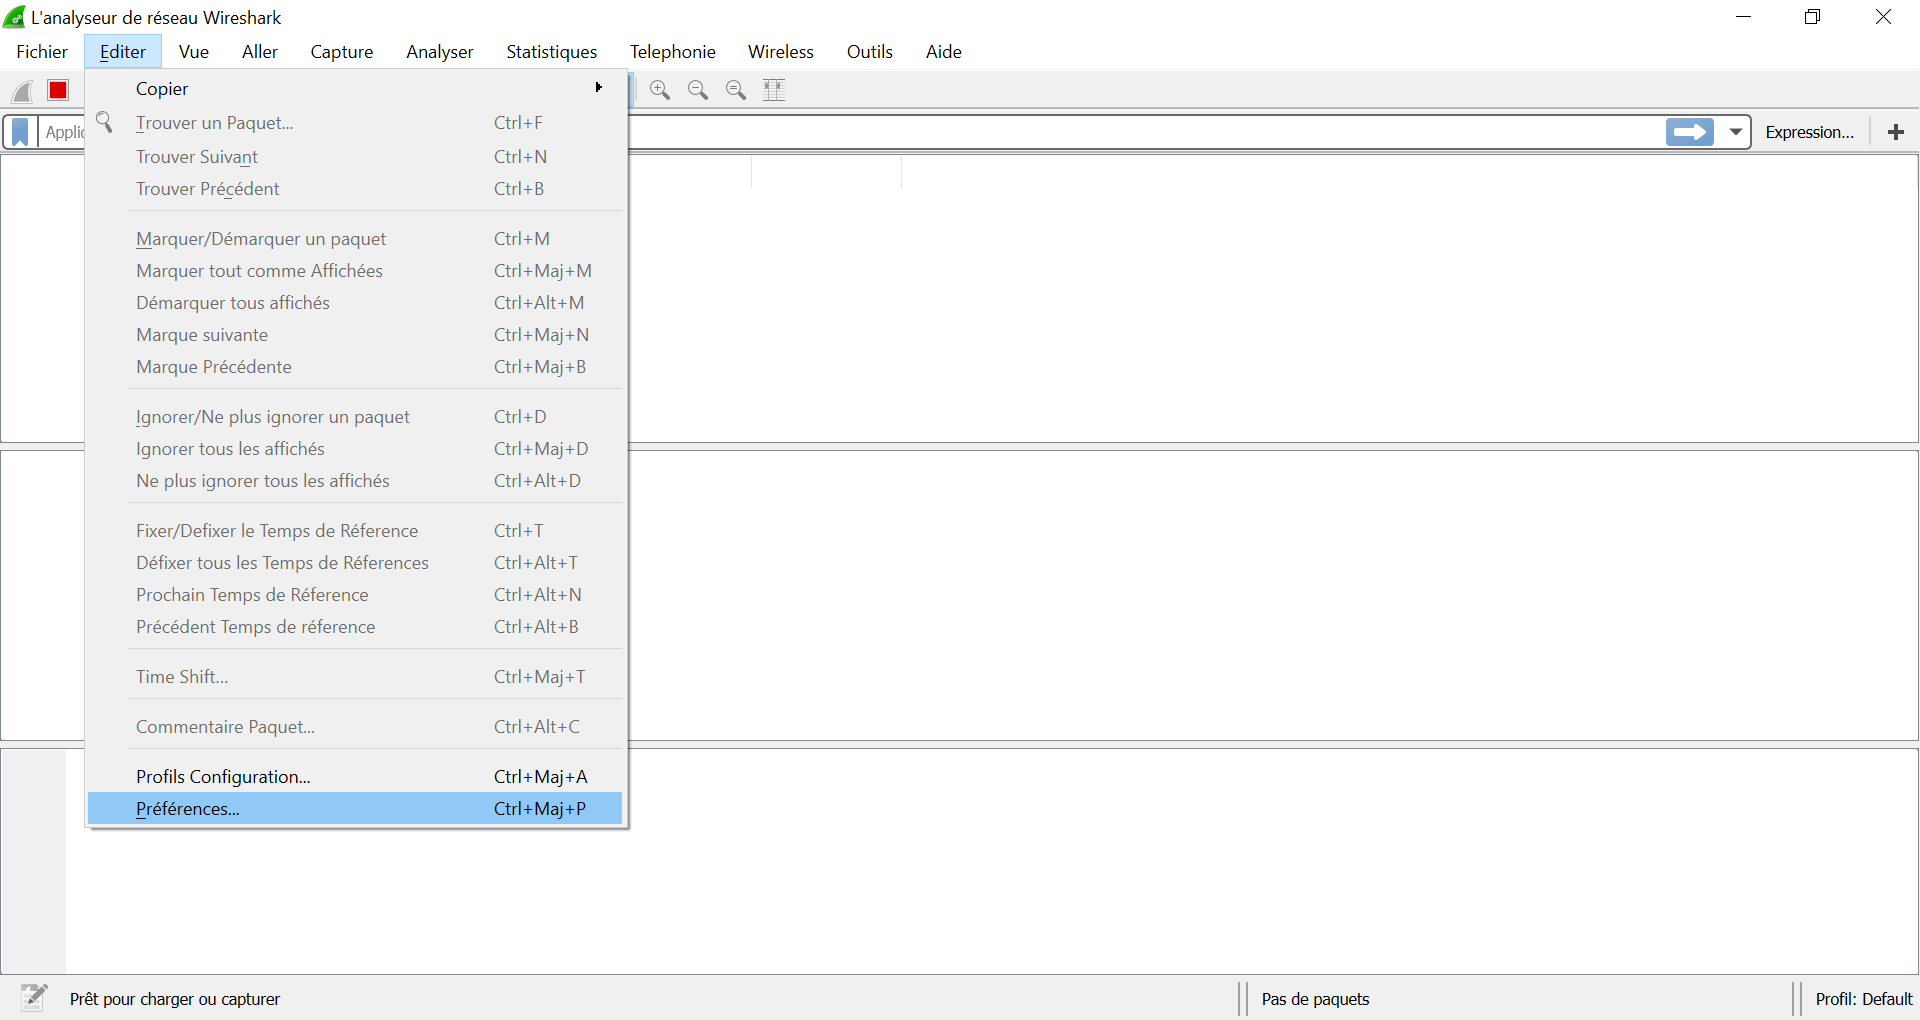This screenshot has width=1920, height=1020.
Task: Click the Expression... button
Action: pos(1809,132)
